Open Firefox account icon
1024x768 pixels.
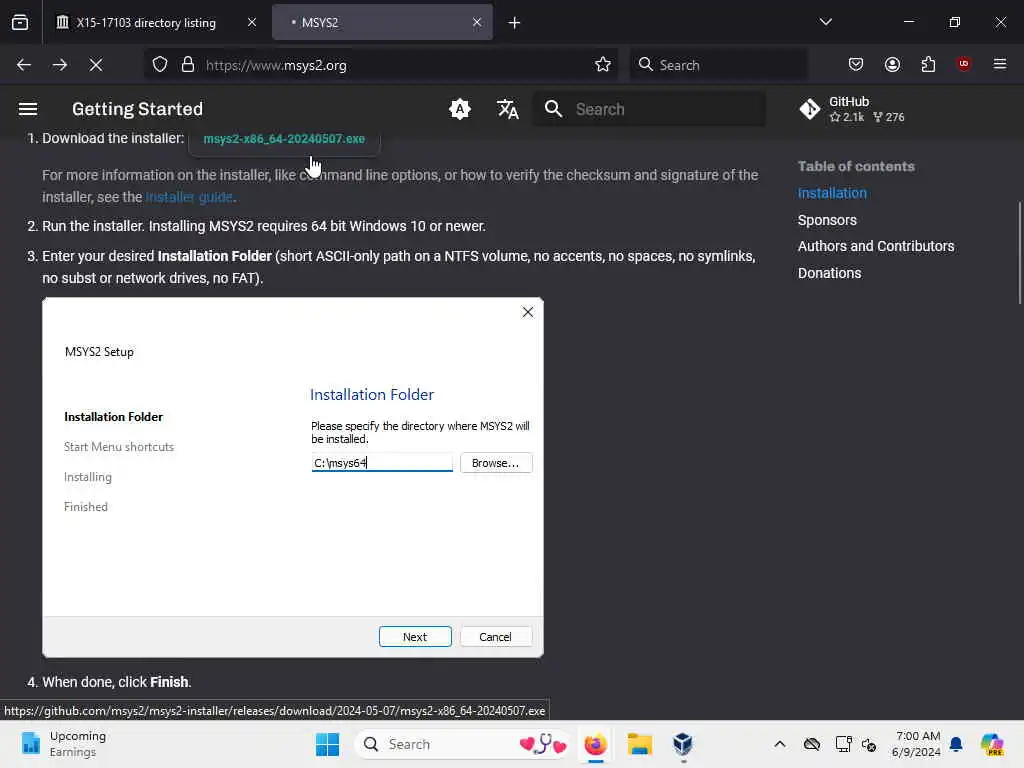[893, 64]
